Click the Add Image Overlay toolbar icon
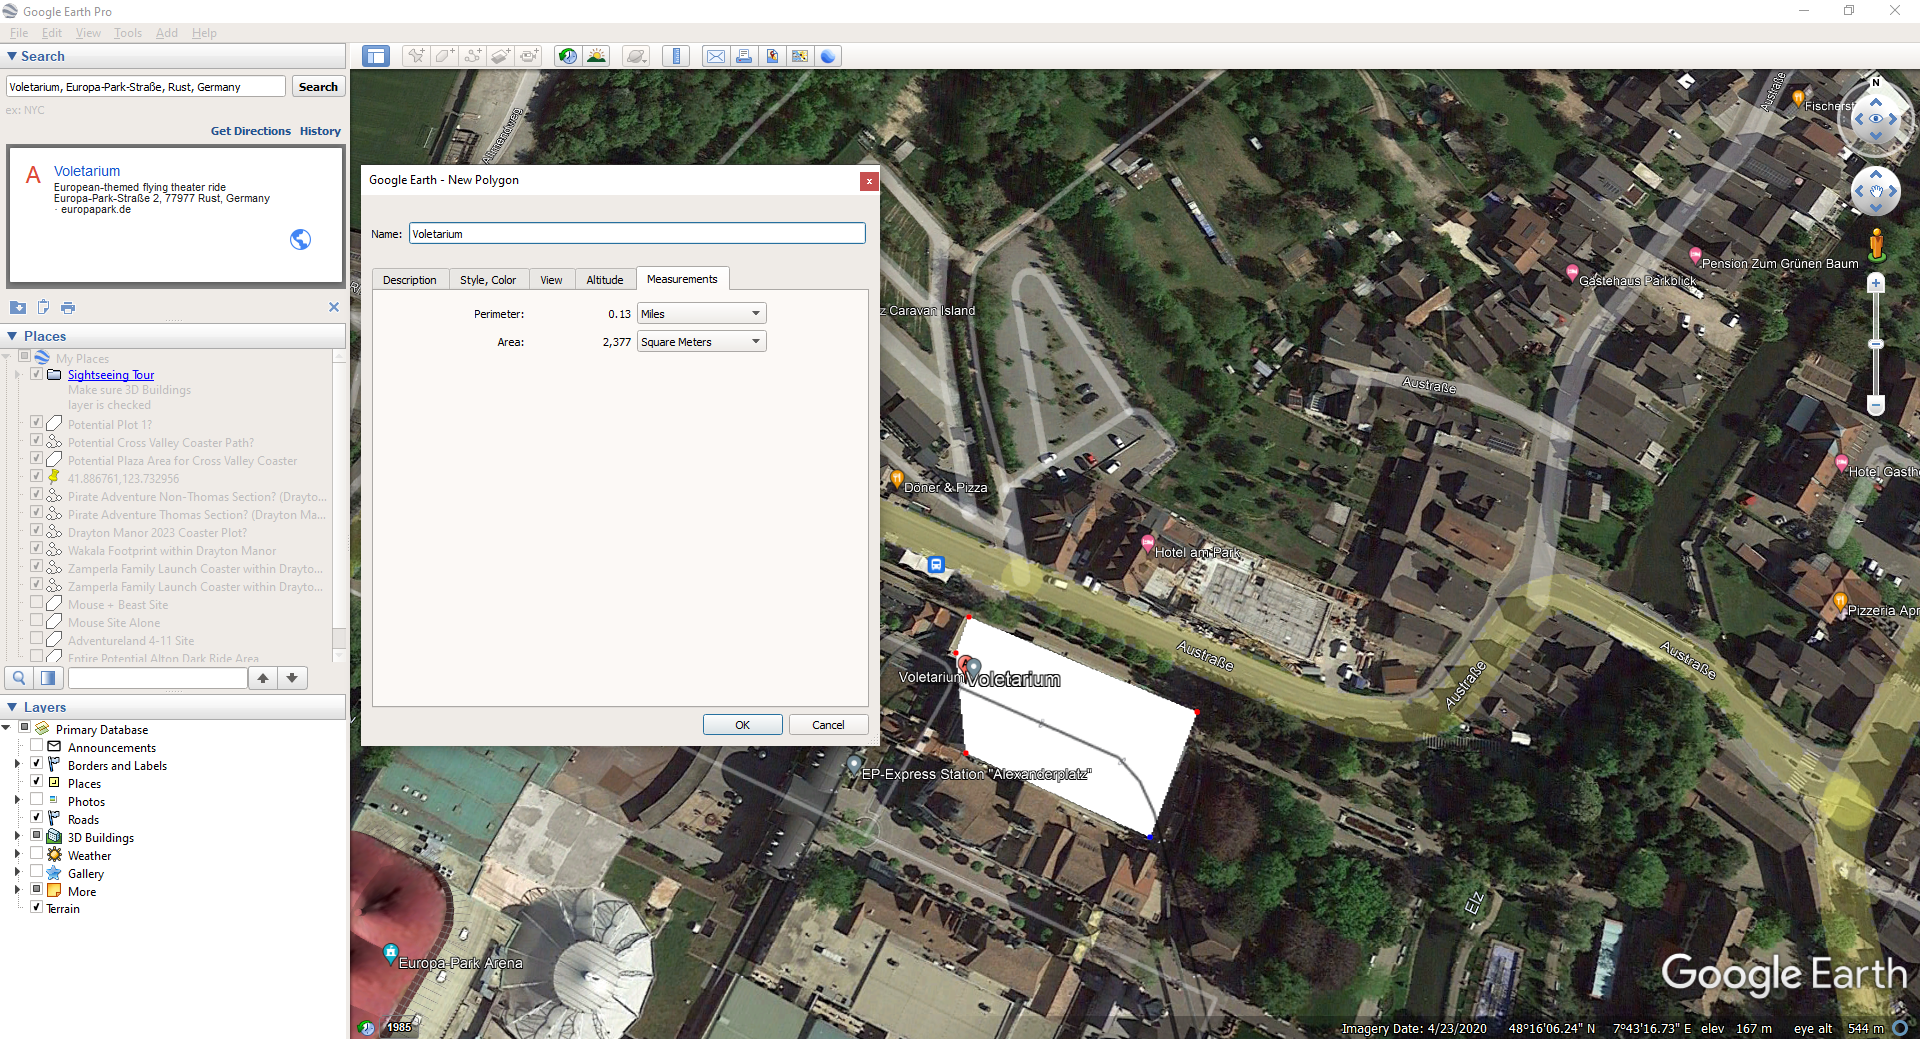The height and width of the screenshot is (1039, 1920). coord(500,56)
